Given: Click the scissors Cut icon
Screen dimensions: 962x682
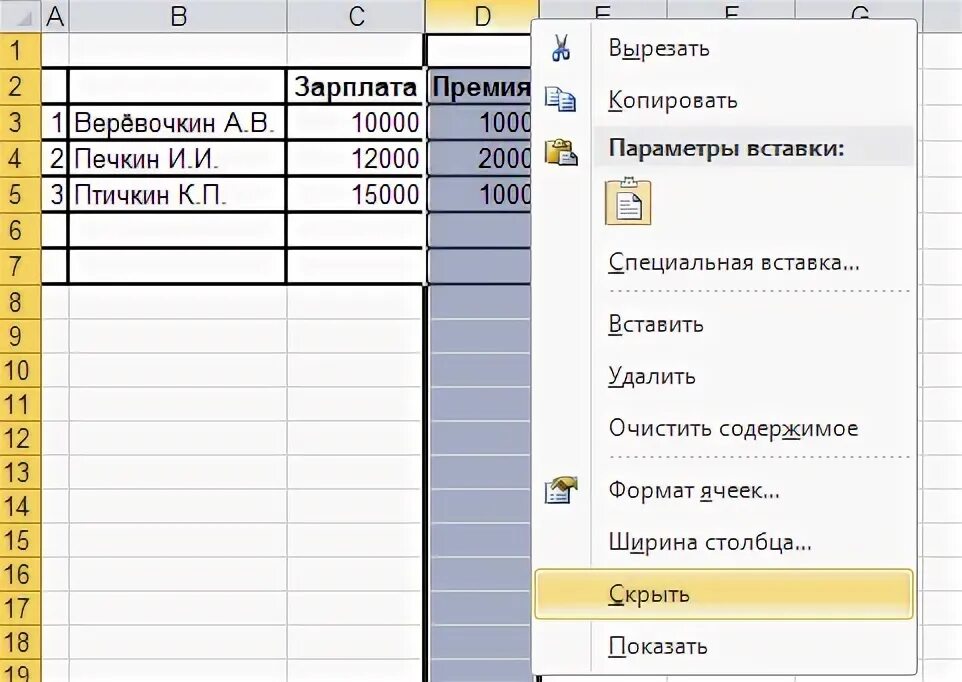Looking at the screenshot, I should point(560,47).
